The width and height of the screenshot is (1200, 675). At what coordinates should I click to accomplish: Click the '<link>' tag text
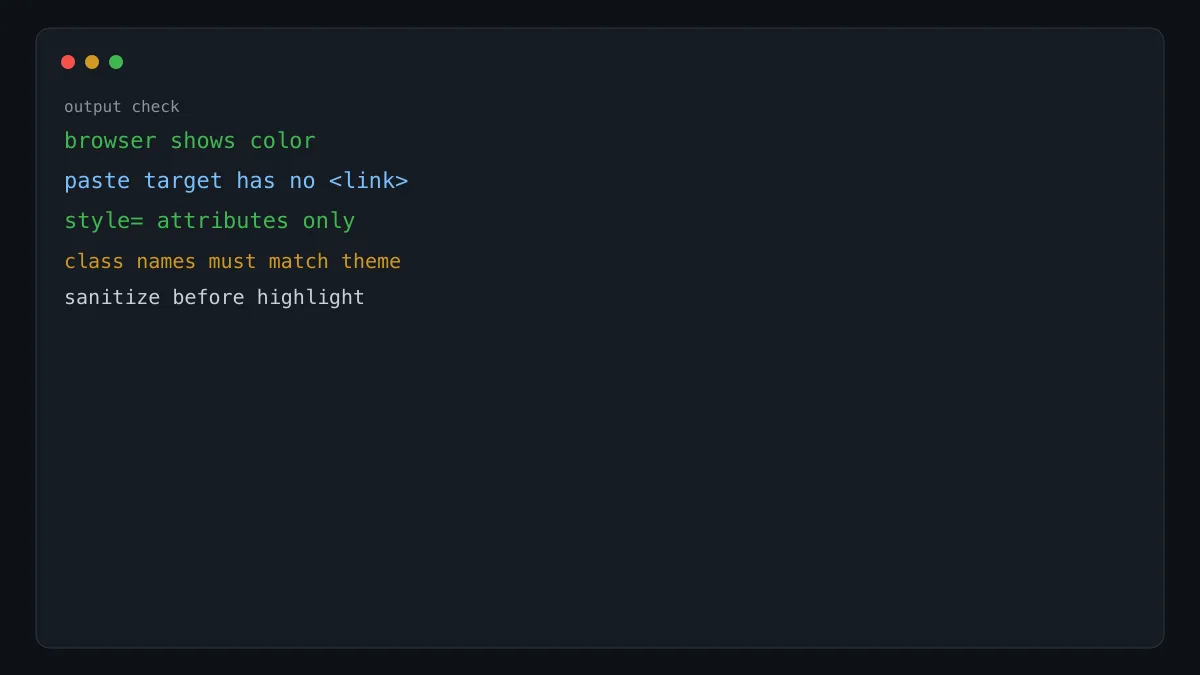[369, 181]
